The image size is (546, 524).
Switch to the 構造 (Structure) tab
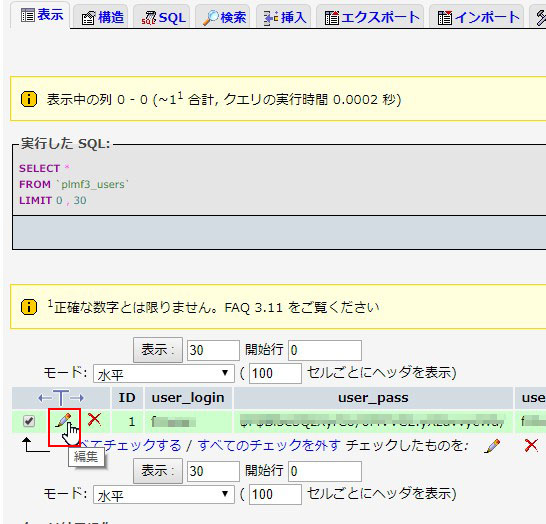[x=102, y=17]
